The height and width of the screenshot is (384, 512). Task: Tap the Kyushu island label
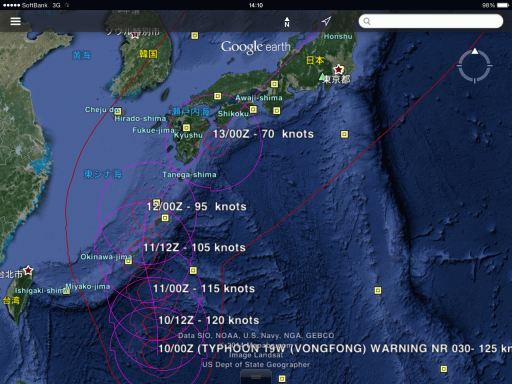tap(188, 135)
